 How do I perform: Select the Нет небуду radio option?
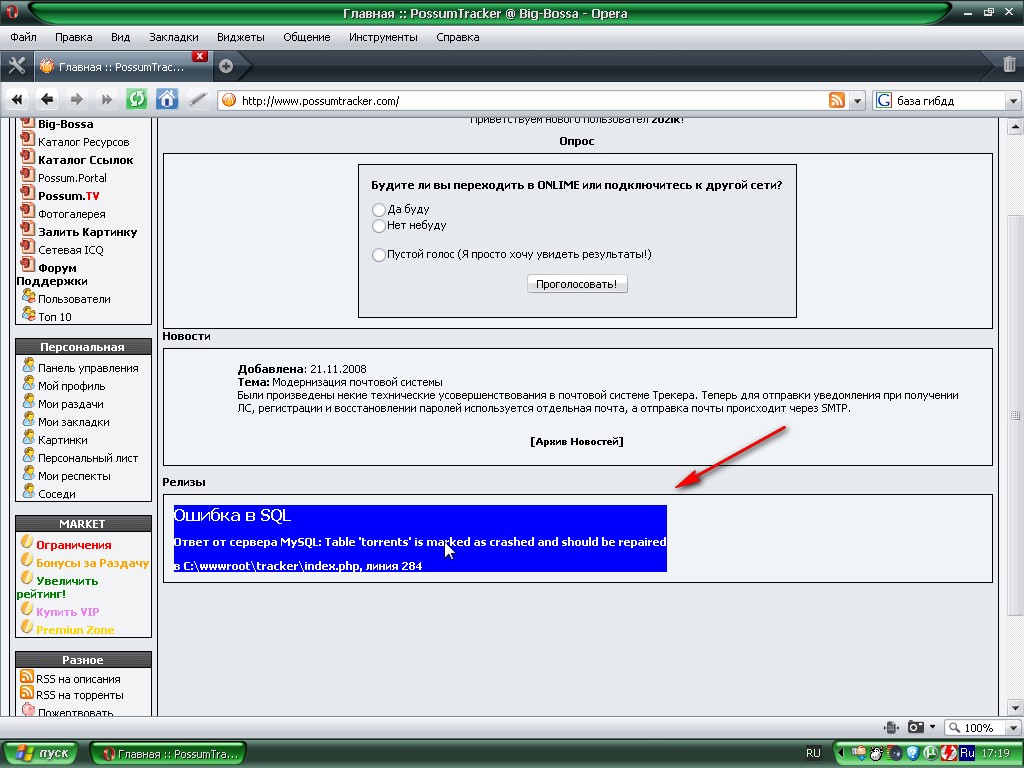378,226
